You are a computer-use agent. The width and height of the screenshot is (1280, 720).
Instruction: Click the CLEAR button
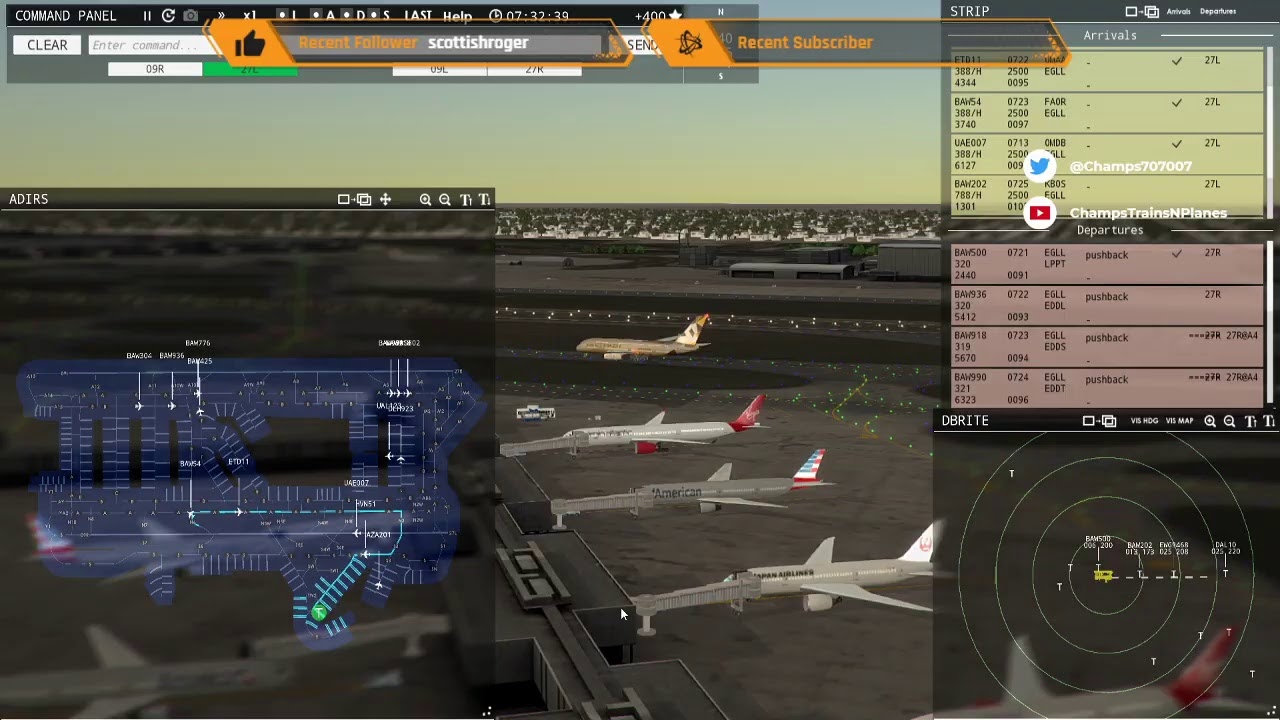(x=47, y=45)
